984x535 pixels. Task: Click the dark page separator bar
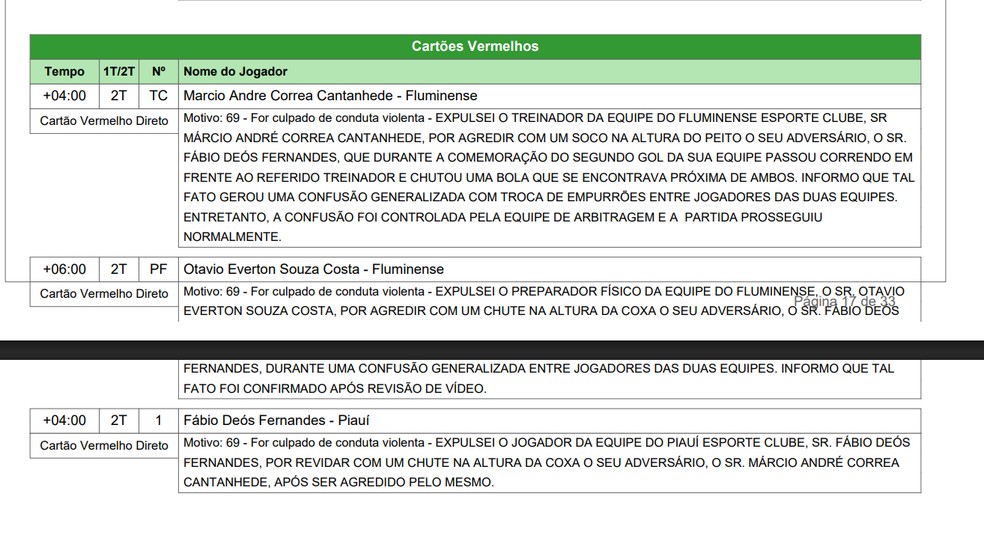(492, 350)
